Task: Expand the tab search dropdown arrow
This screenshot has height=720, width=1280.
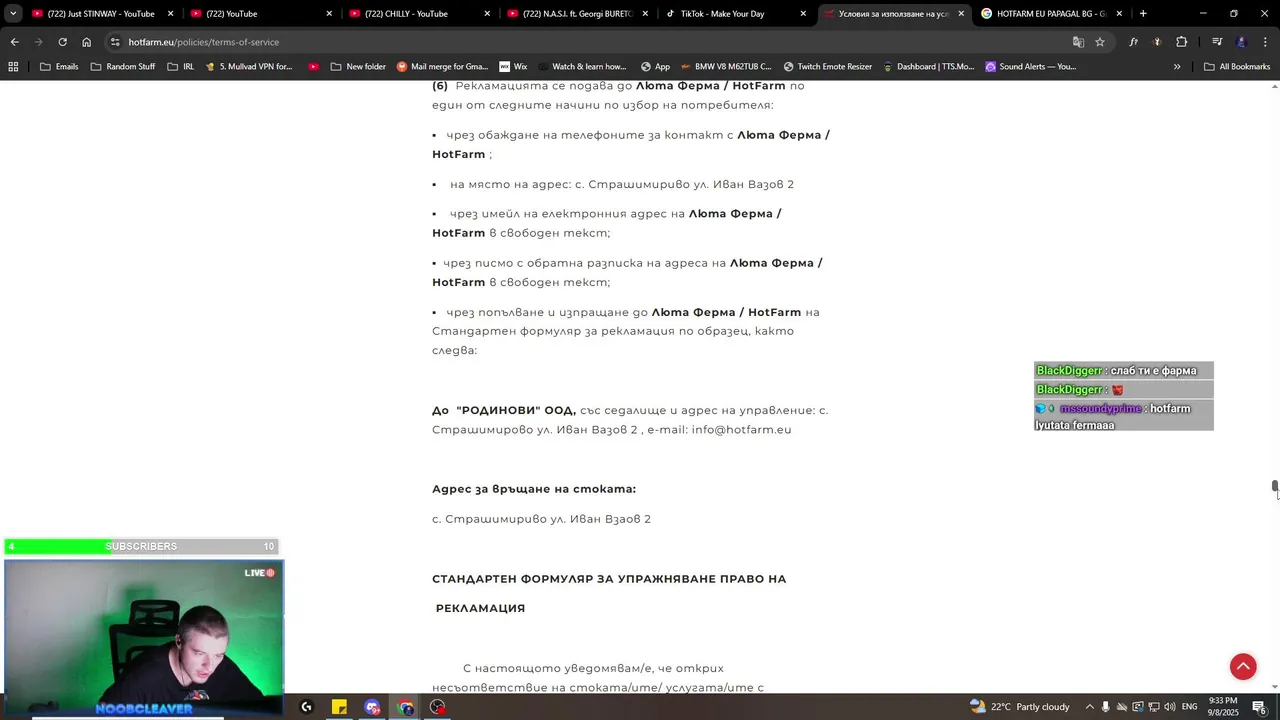Action: (x=13, y=14)
